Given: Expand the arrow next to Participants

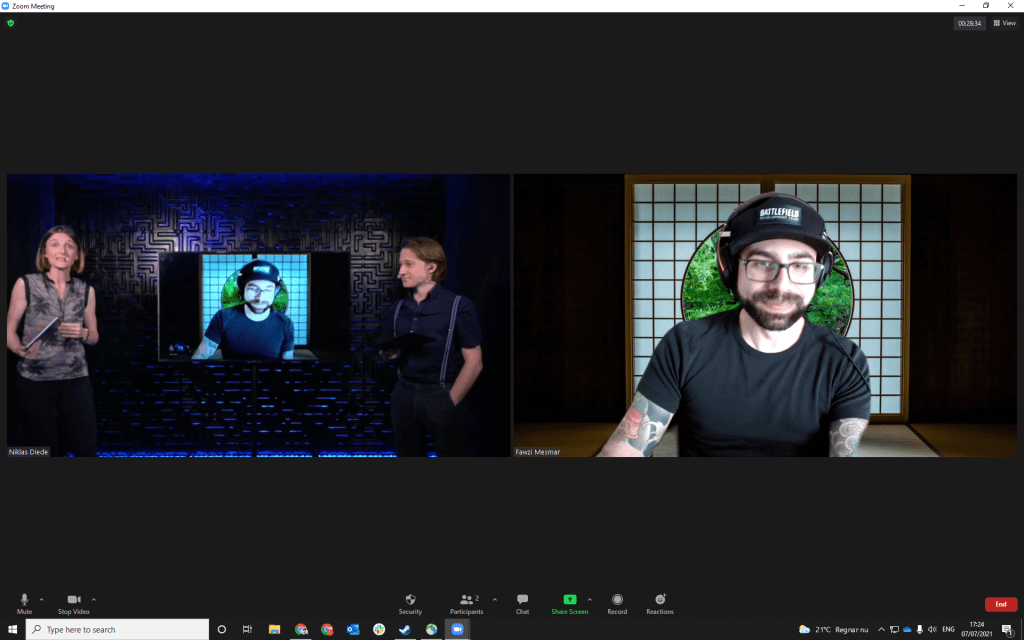Looking at the screenshot, I should click(495, 599).
